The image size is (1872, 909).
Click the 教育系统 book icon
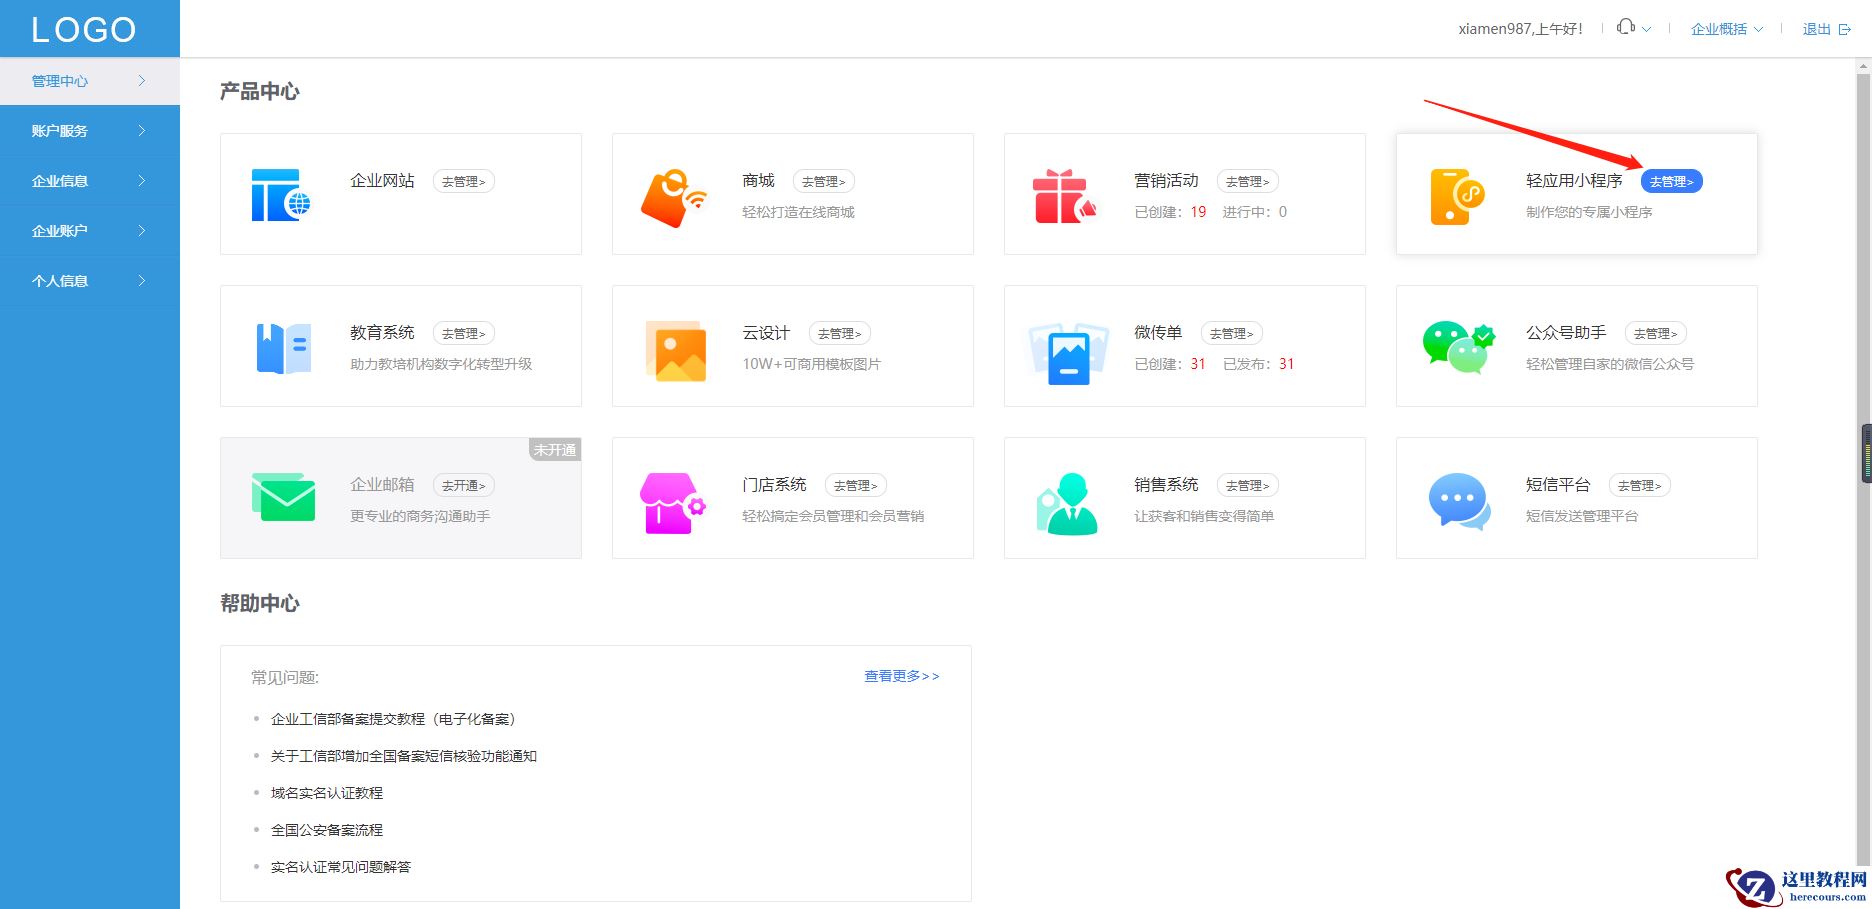[x=281, y=345]
